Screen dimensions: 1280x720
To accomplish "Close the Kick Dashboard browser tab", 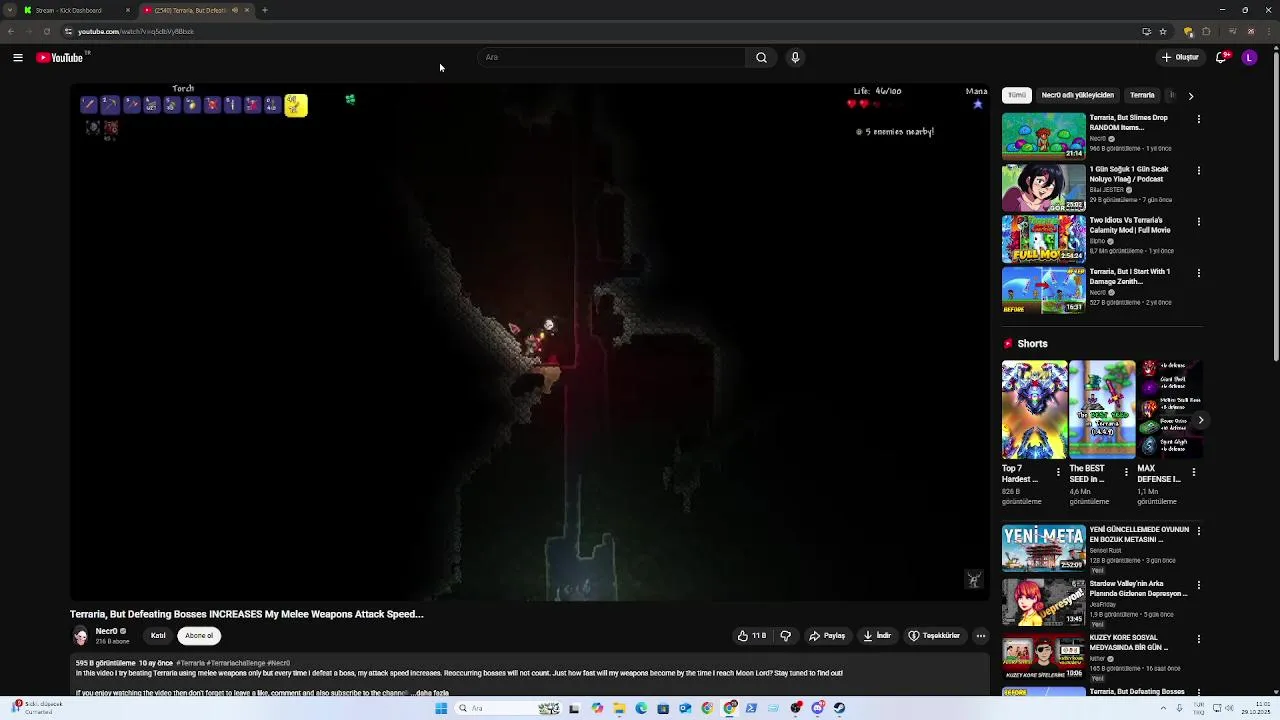I will coord(127,10).
